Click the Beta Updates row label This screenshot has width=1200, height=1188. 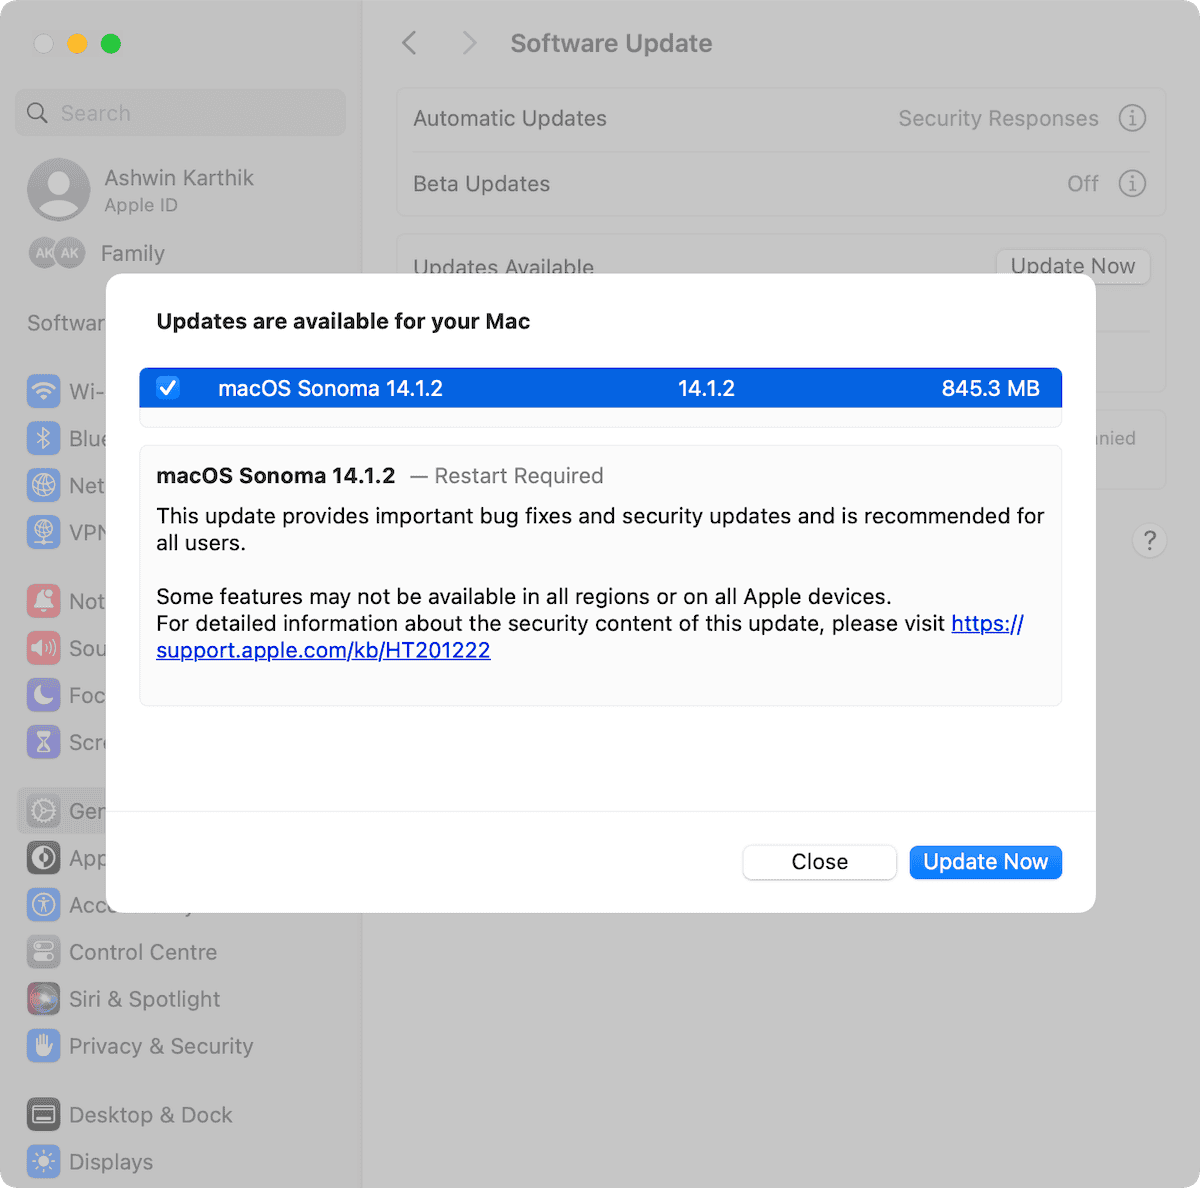click(482, 184)
